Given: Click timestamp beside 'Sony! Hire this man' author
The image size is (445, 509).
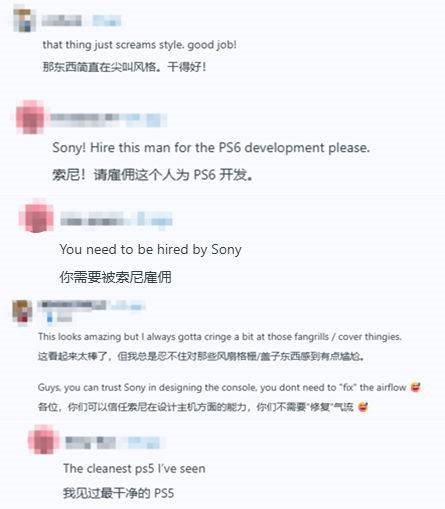Looking at the screenshot, I should tap(147, 120).
